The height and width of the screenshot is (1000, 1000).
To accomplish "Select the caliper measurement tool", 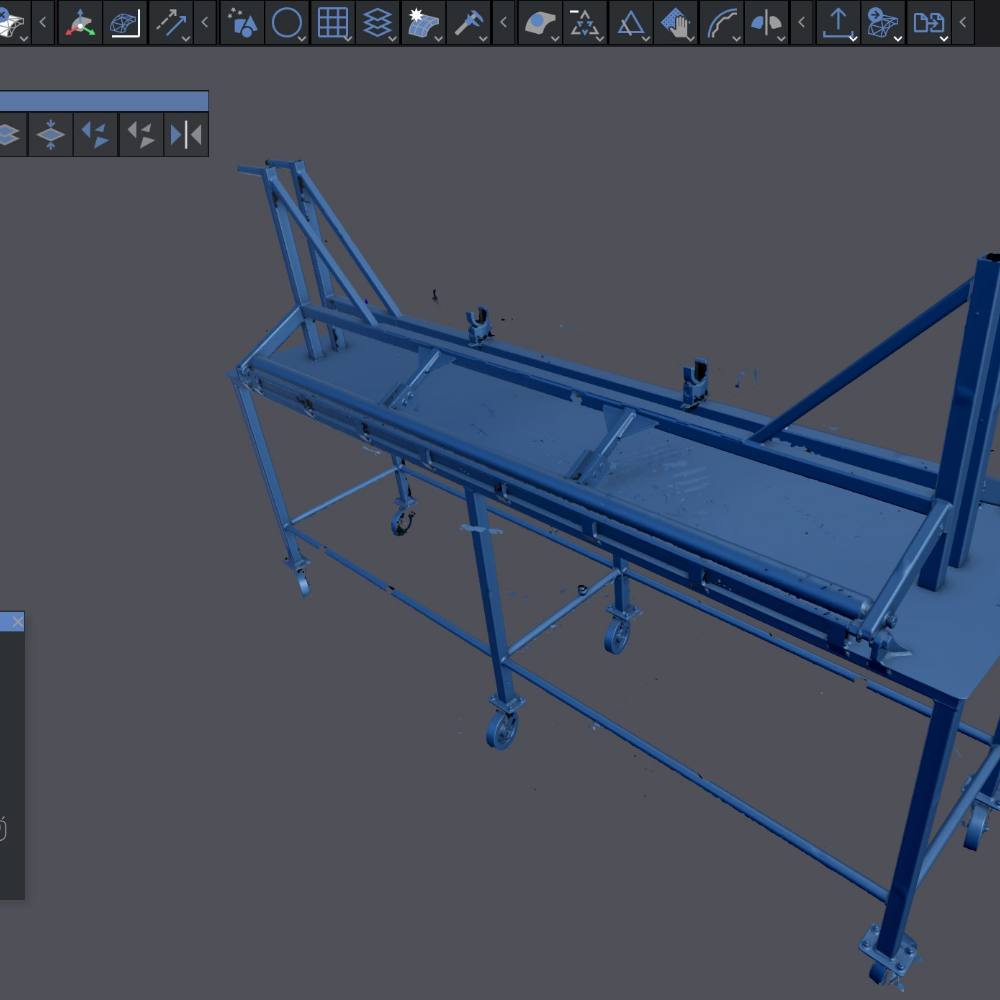I will [x=468, y=23].
